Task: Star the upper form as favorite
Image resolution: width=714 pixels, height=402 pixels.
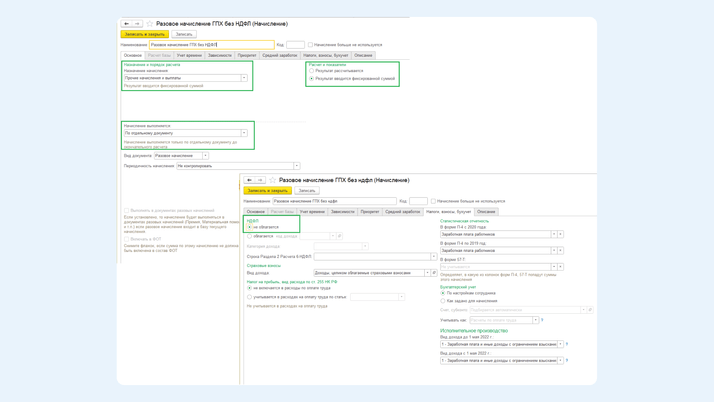Action: pos(150,24)
